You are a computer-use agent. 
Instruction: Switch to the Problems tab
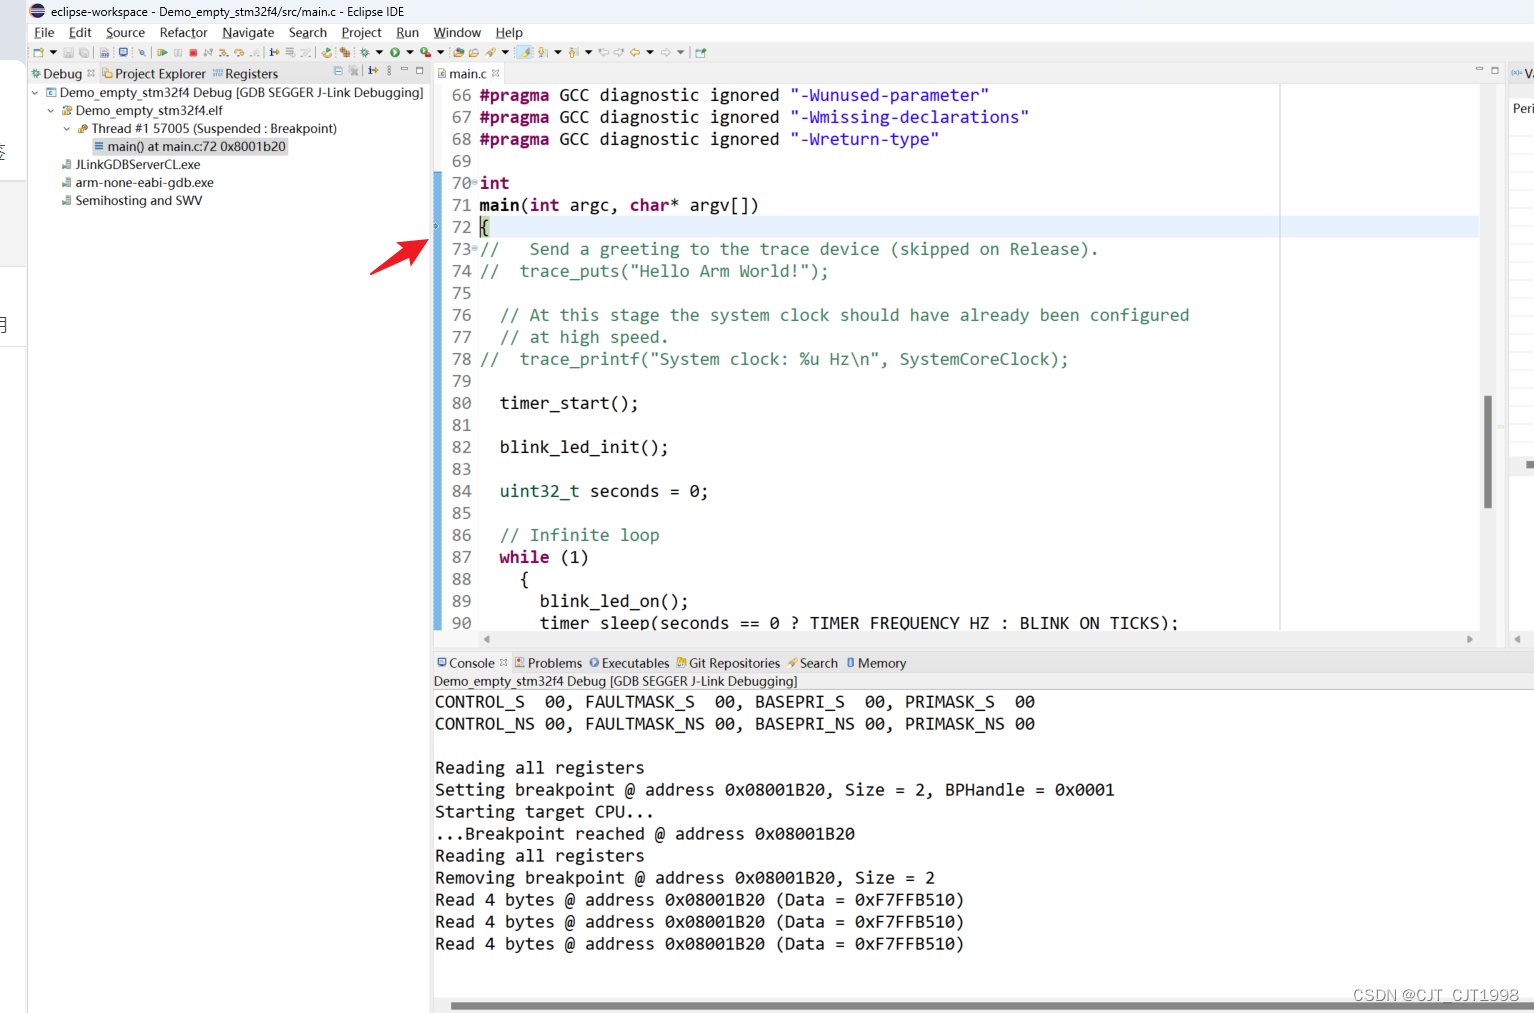pyautogui.click(x=548, y=663)
